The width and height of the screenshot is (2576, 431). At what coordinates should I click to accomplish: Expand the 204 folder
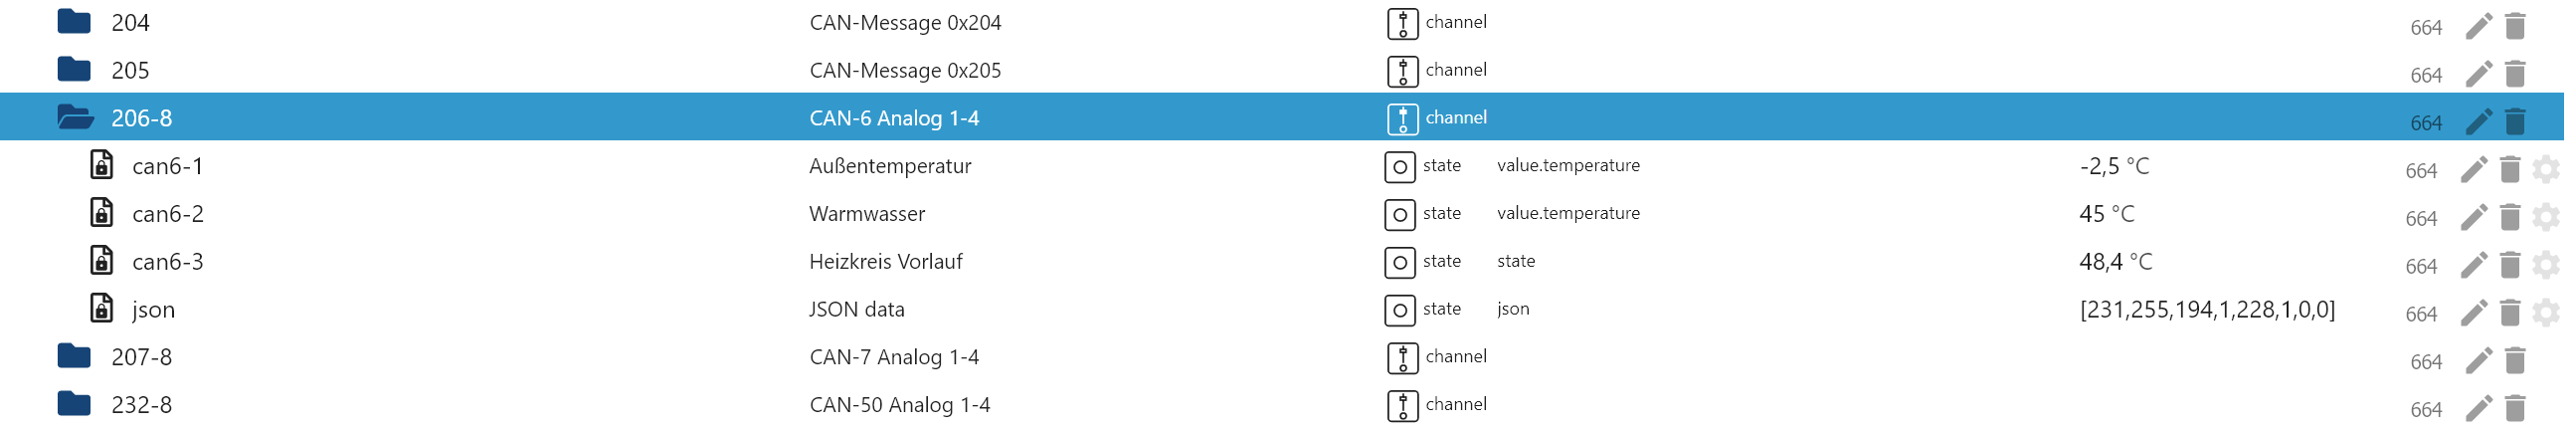point(74,22)
